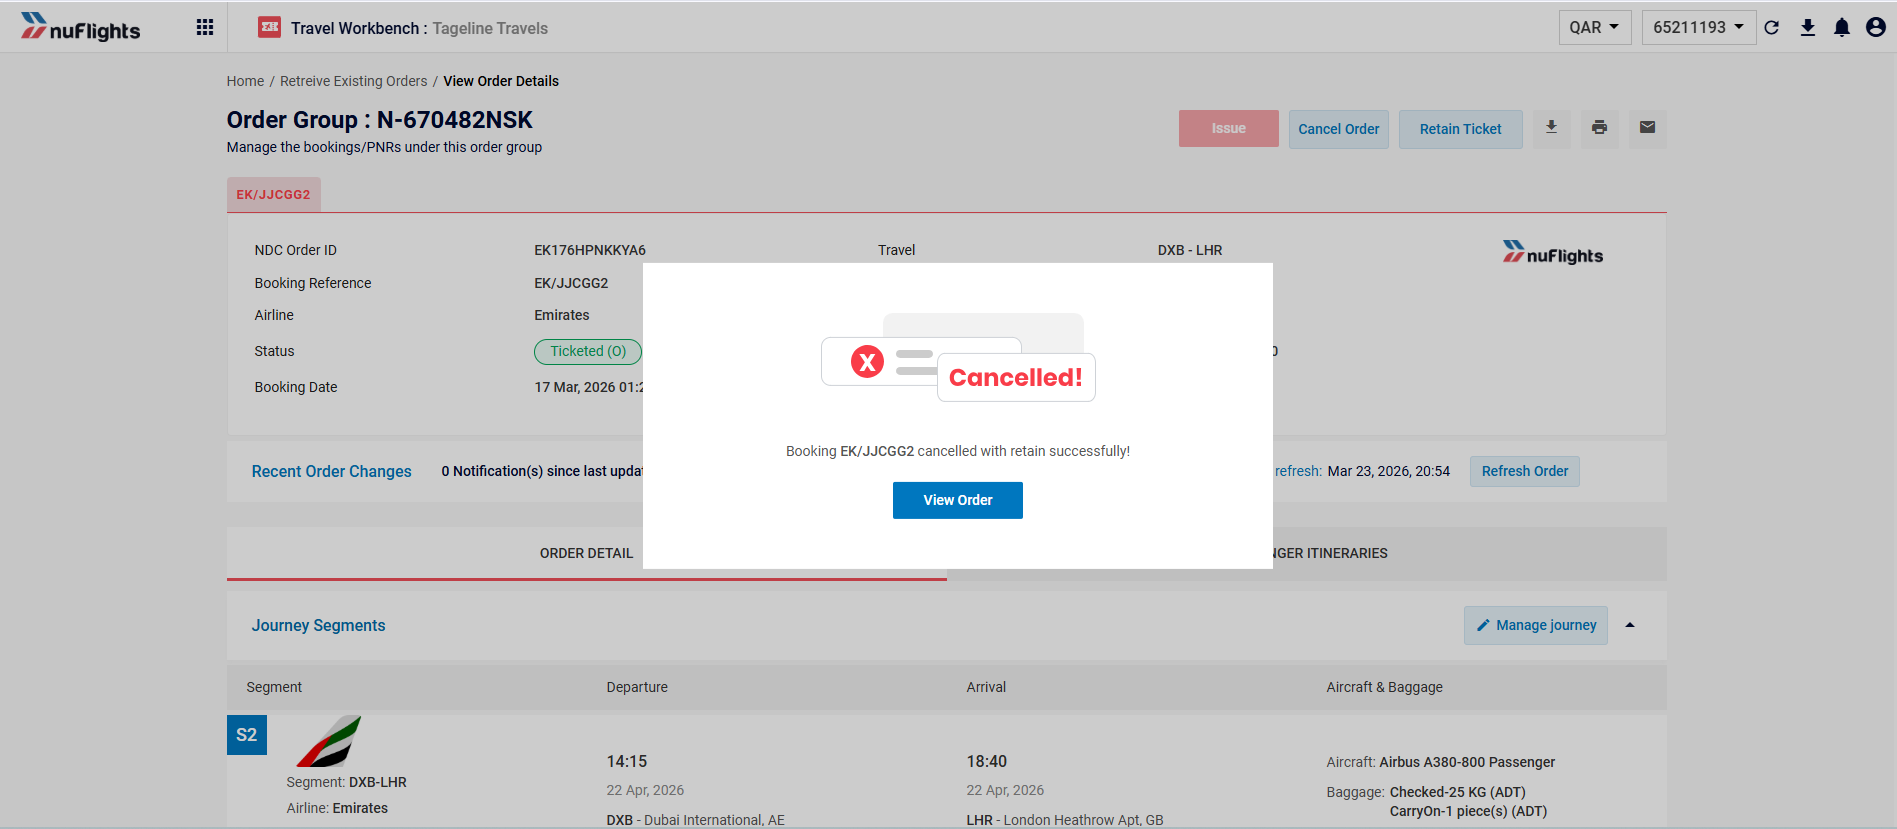1897x829 pixels.
Task: Click the refresh icon in the top bar
Action: 1772,27
